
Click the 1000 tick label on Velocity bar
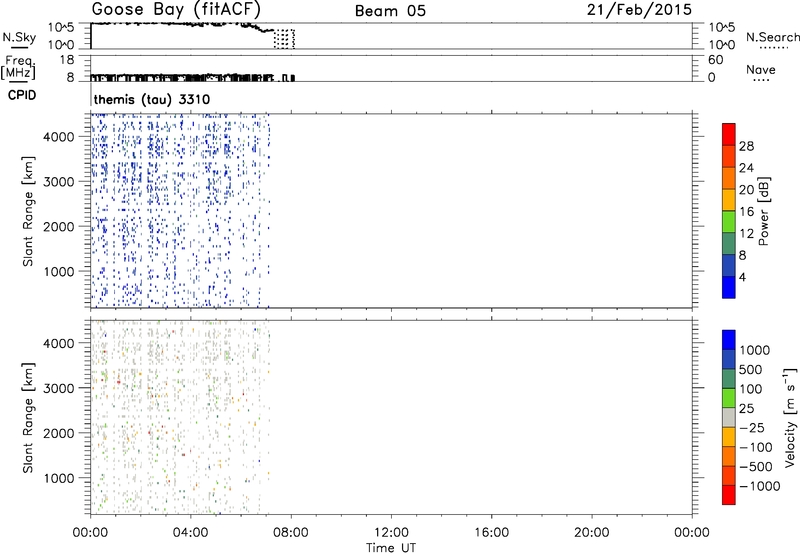tap(755, 350)
